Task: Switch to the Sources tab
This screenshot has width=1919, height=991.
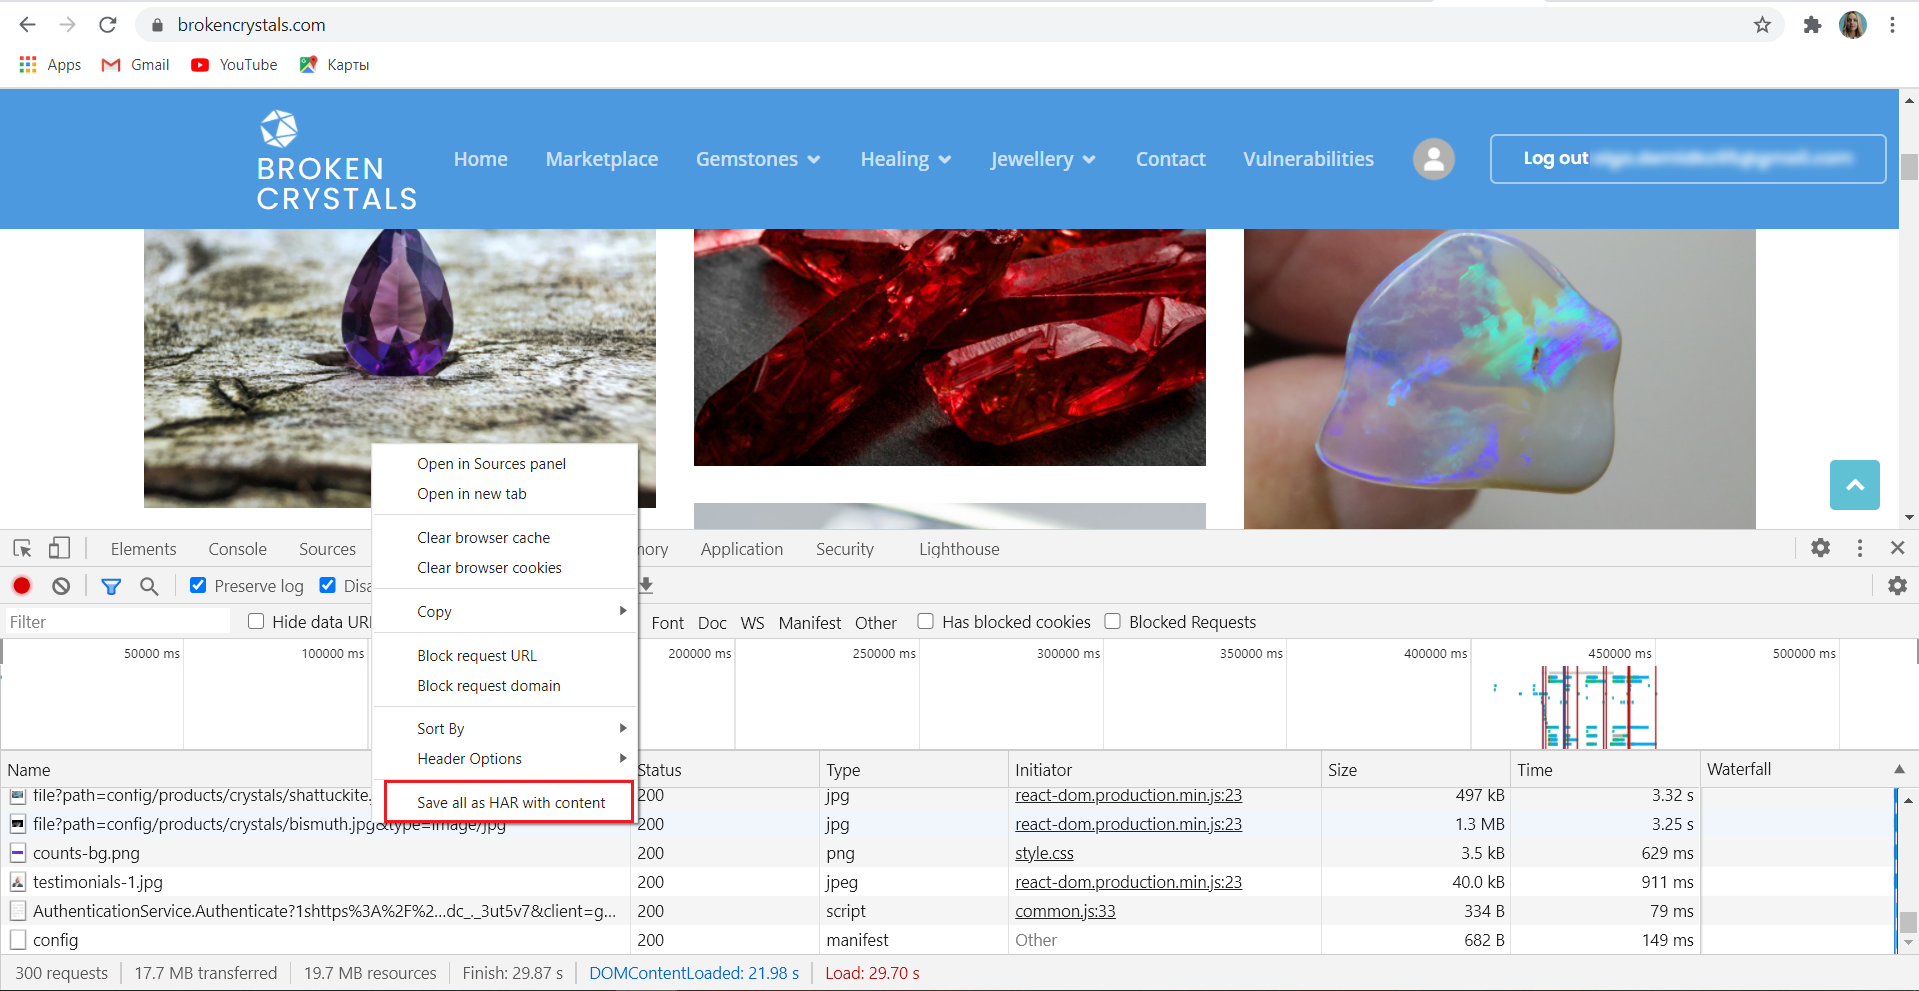Action: pyautogui.click(x=327, y=549)
